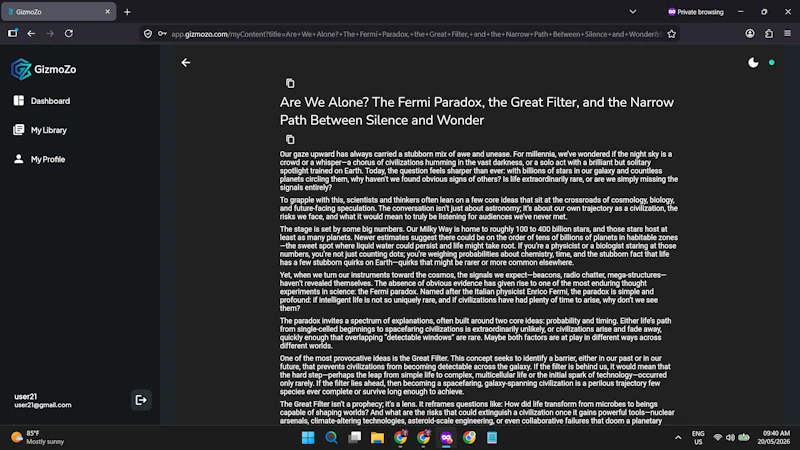
Task: Log out using the exit icon
Action: [x=141, y=400]
